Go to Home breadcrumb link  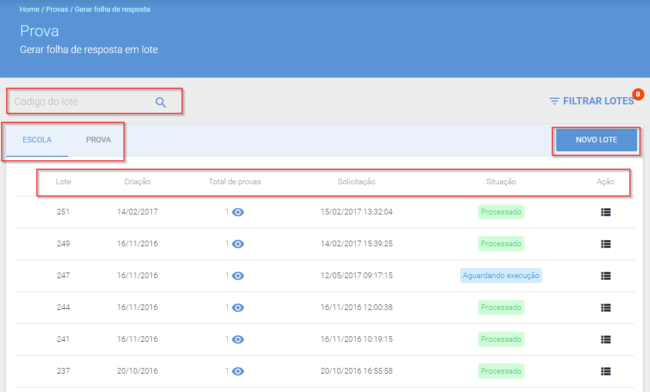click(29, 9)
